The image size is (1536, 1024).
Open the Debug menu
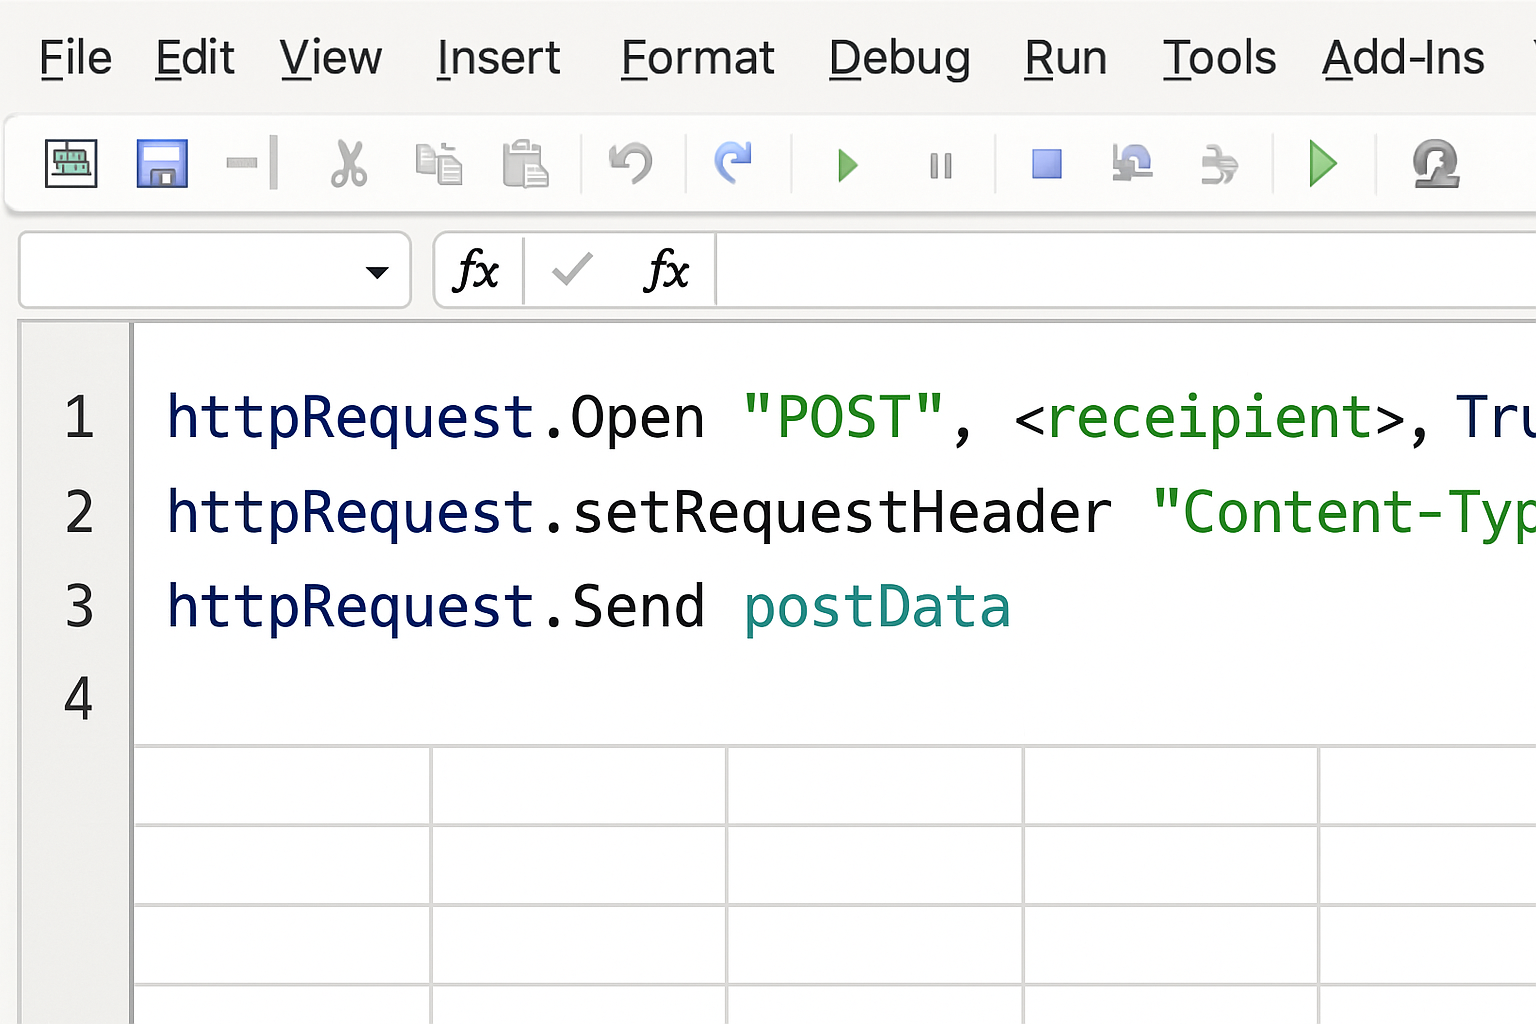[899, 58]
